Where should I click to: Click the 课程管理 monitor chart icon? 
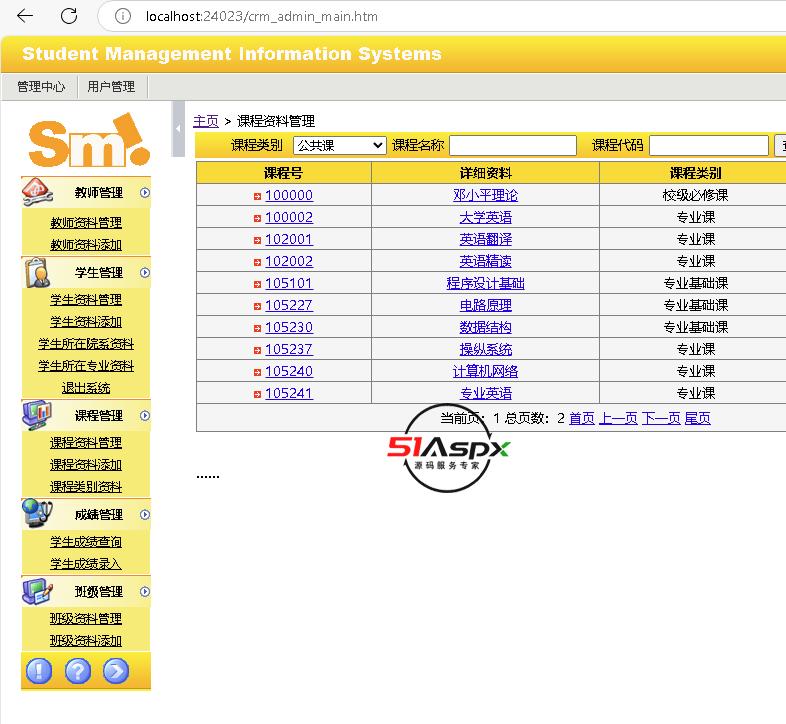pyautogui.click(x=37, y=415)
